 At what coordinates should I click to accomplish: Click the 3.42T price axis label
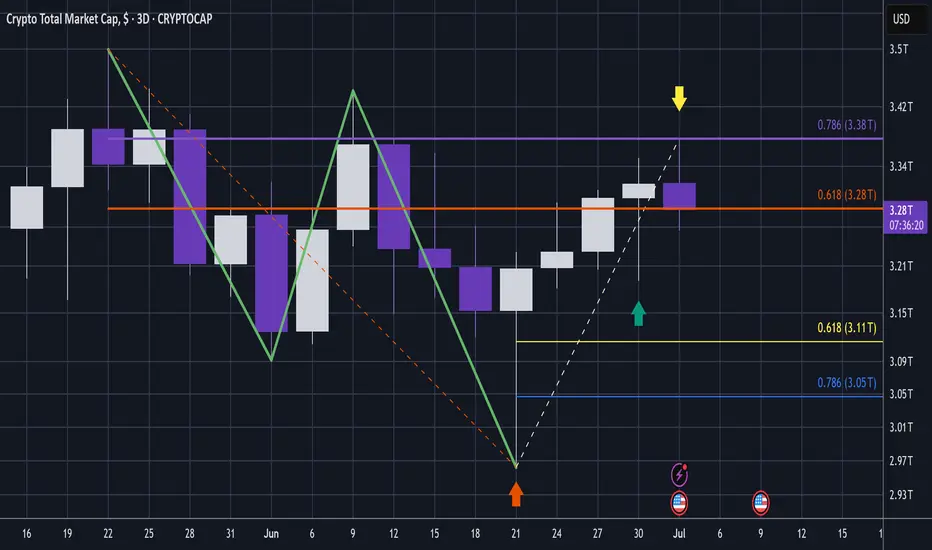click(900, 107)
